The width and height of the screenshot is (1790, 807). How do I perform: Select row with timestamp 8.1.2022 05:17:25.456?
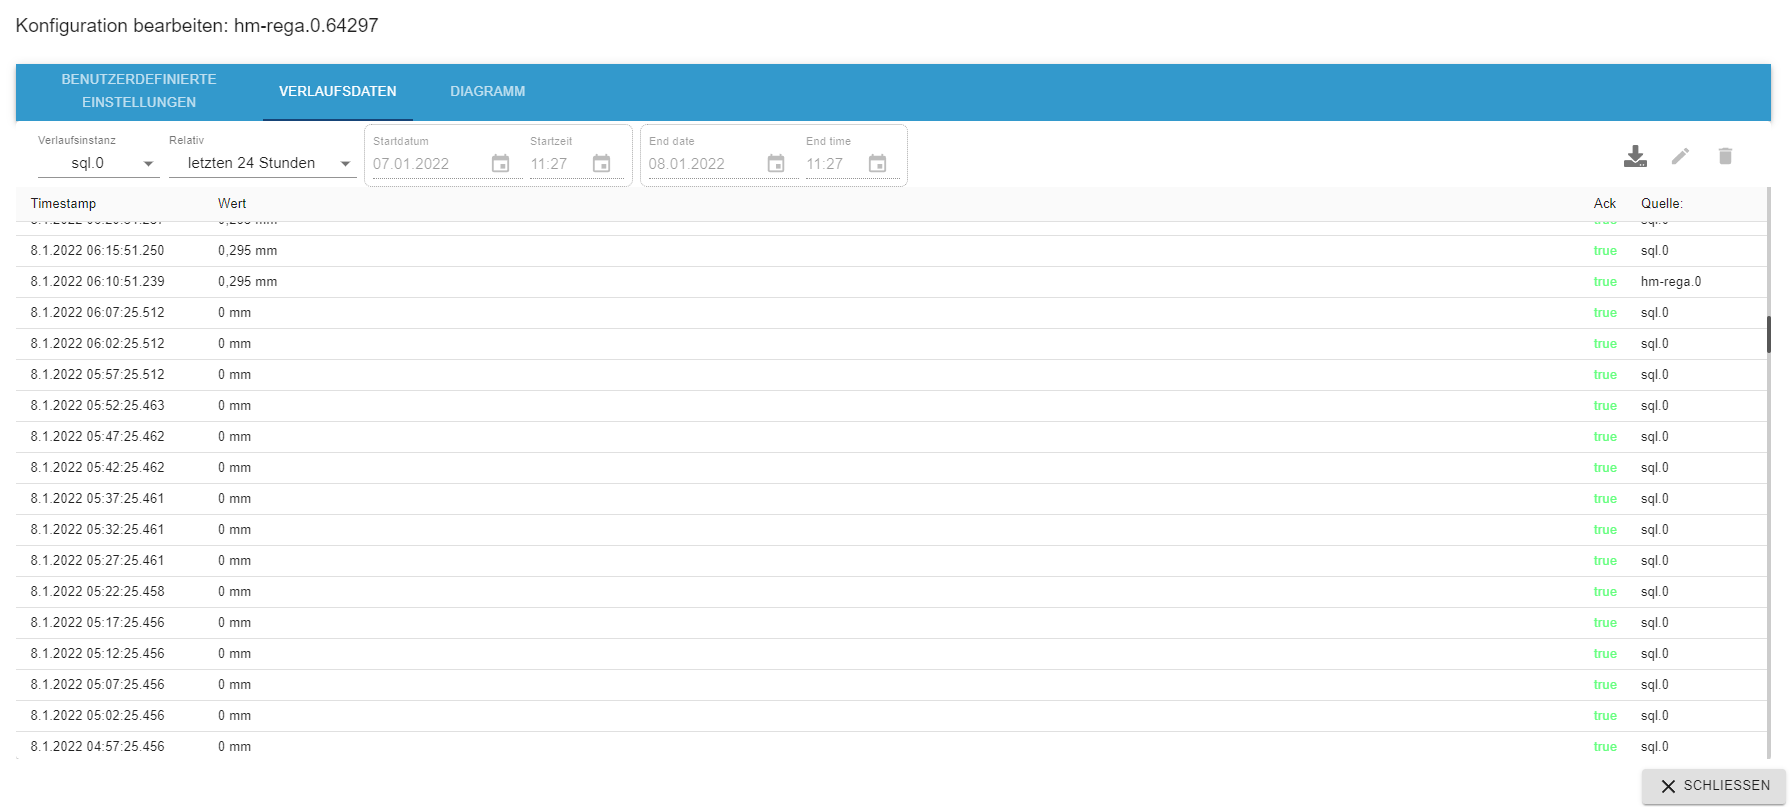(891, 623)
